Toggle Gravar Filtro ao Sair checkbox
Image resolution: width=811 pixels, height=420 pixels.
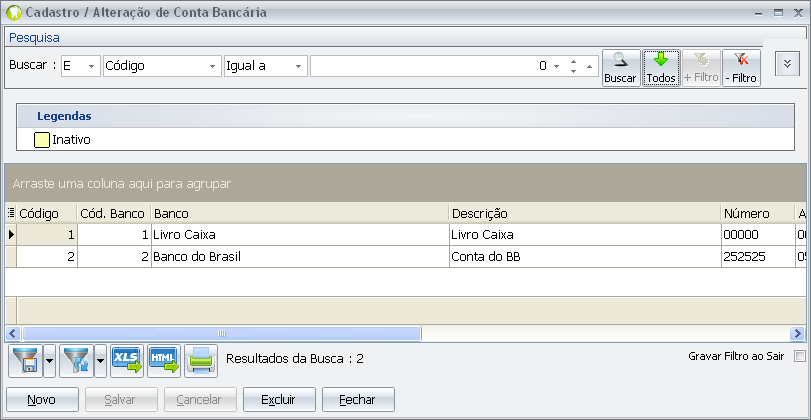point(800,356)
